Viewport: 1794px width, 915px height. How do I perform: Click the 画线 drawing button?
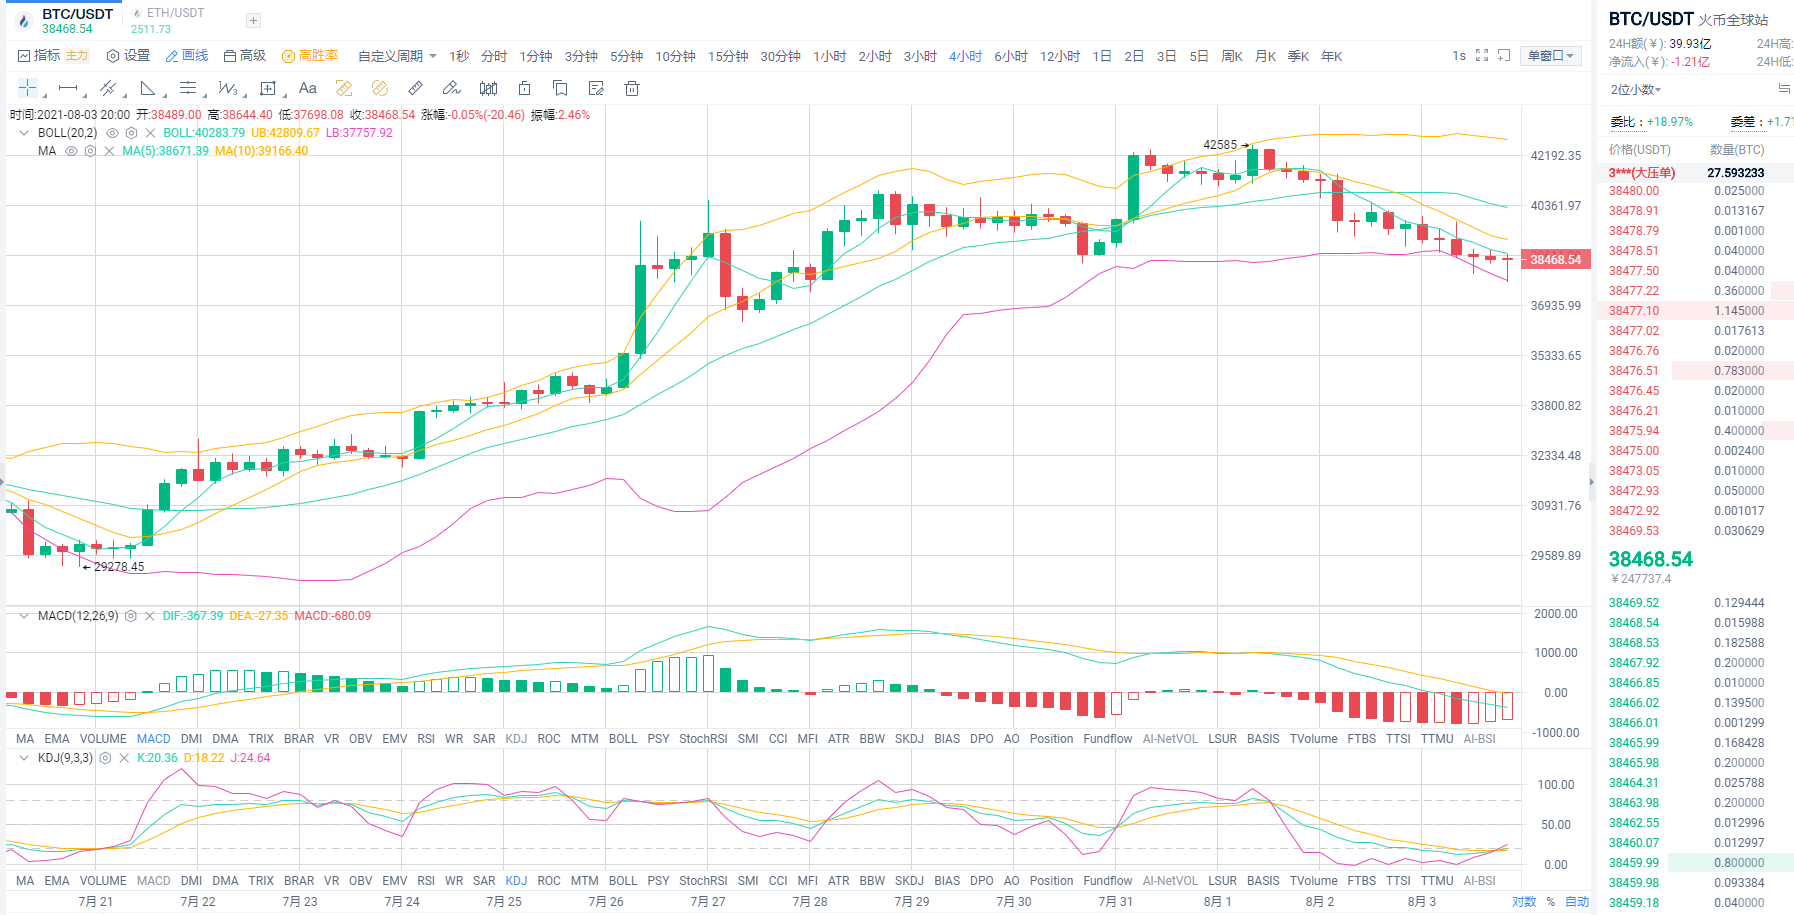(187, 56)
